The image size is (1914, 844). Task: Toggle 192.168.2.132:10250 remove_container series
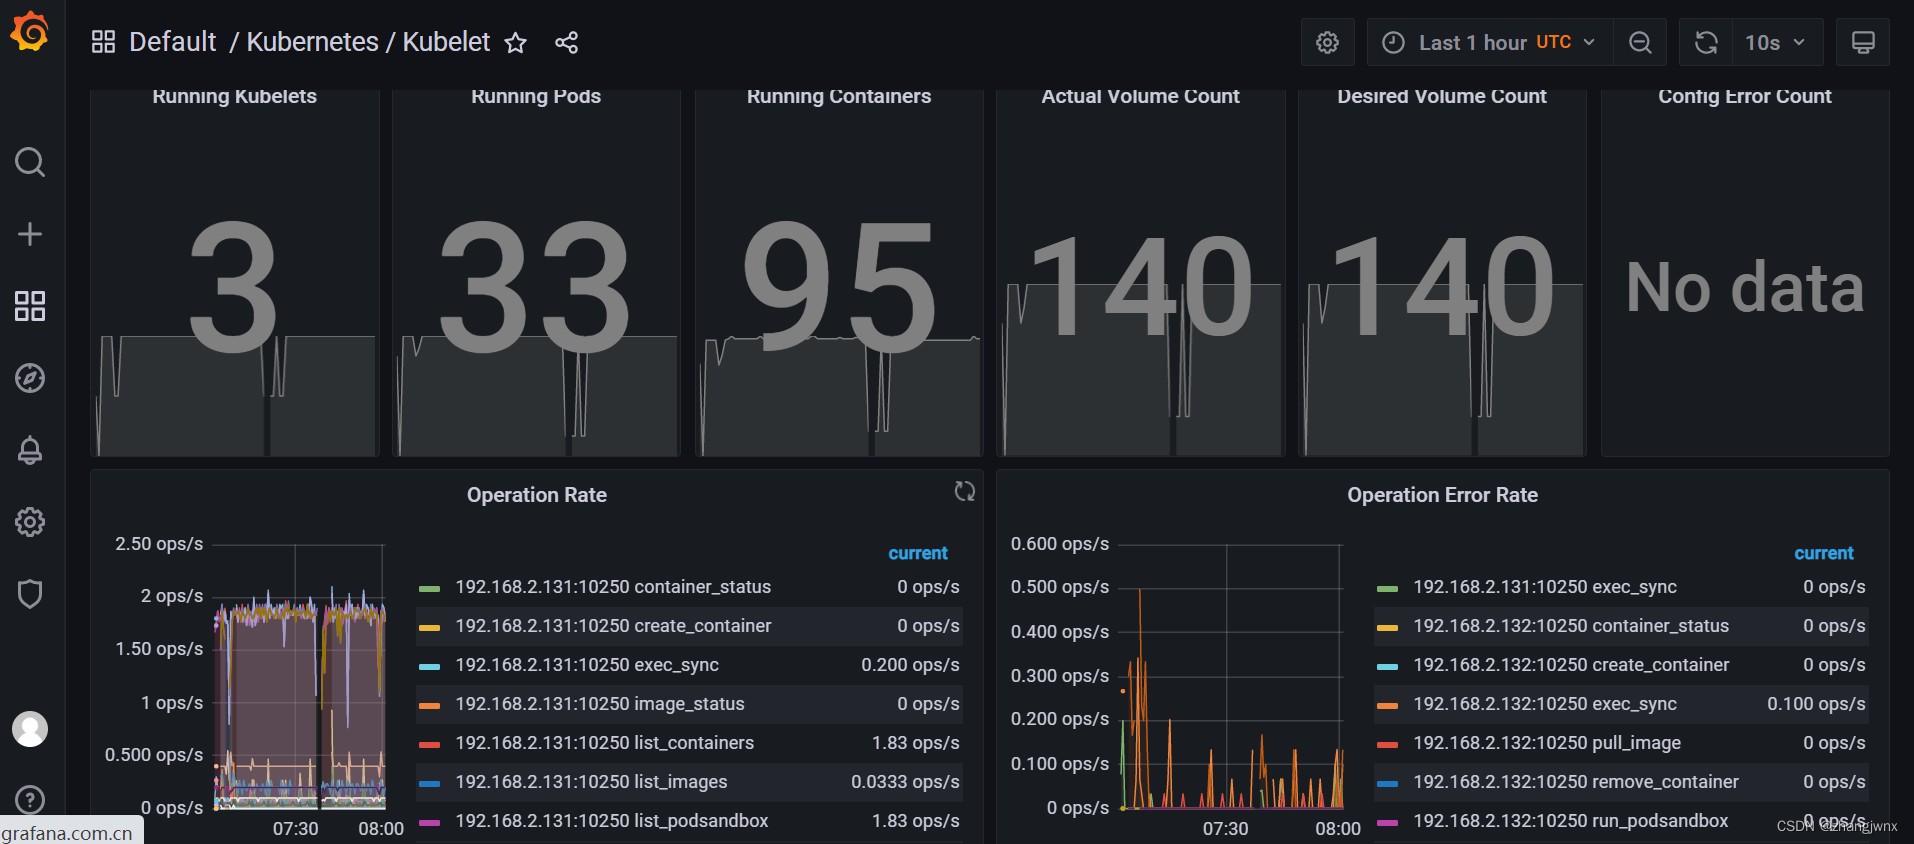click(x=1576, y=782)
